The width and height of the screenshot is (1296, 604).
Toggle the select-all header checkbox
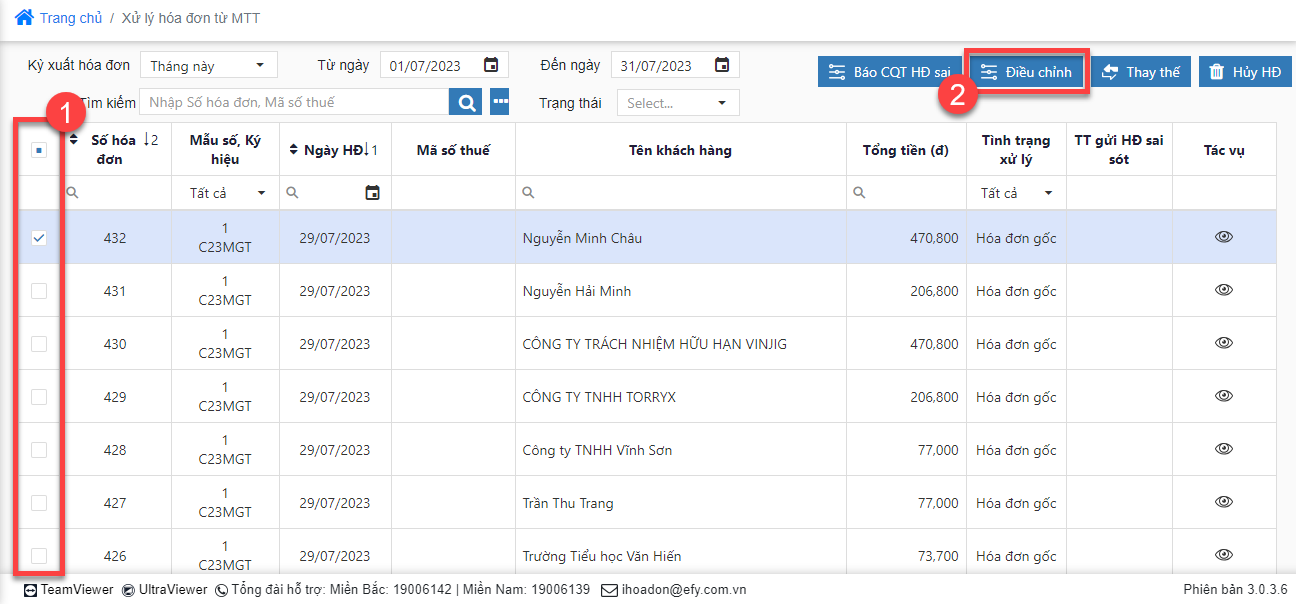pyautogui.click(x=39, y=150)
